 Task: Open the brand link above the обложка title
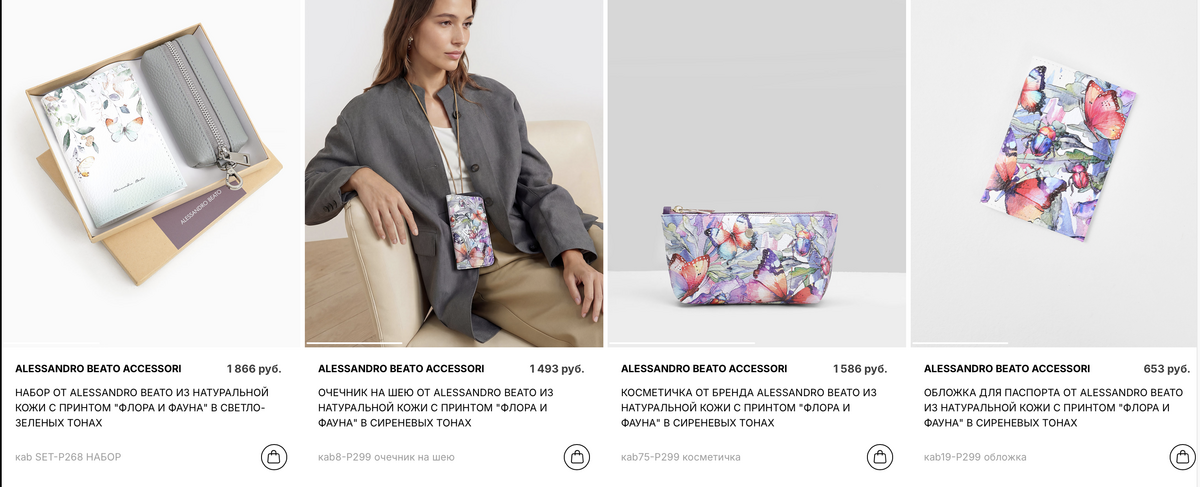coord(1007,369)
